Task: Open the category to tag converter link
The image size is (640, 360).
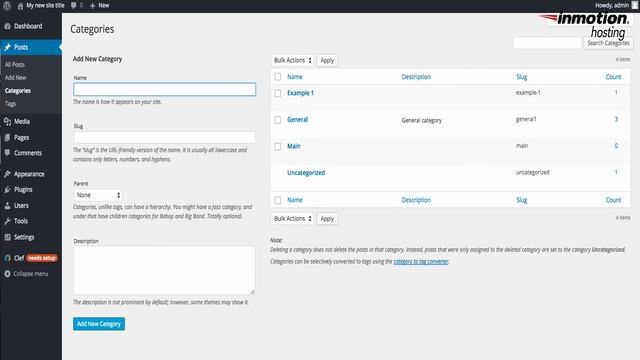Action: tap(421, 262)
